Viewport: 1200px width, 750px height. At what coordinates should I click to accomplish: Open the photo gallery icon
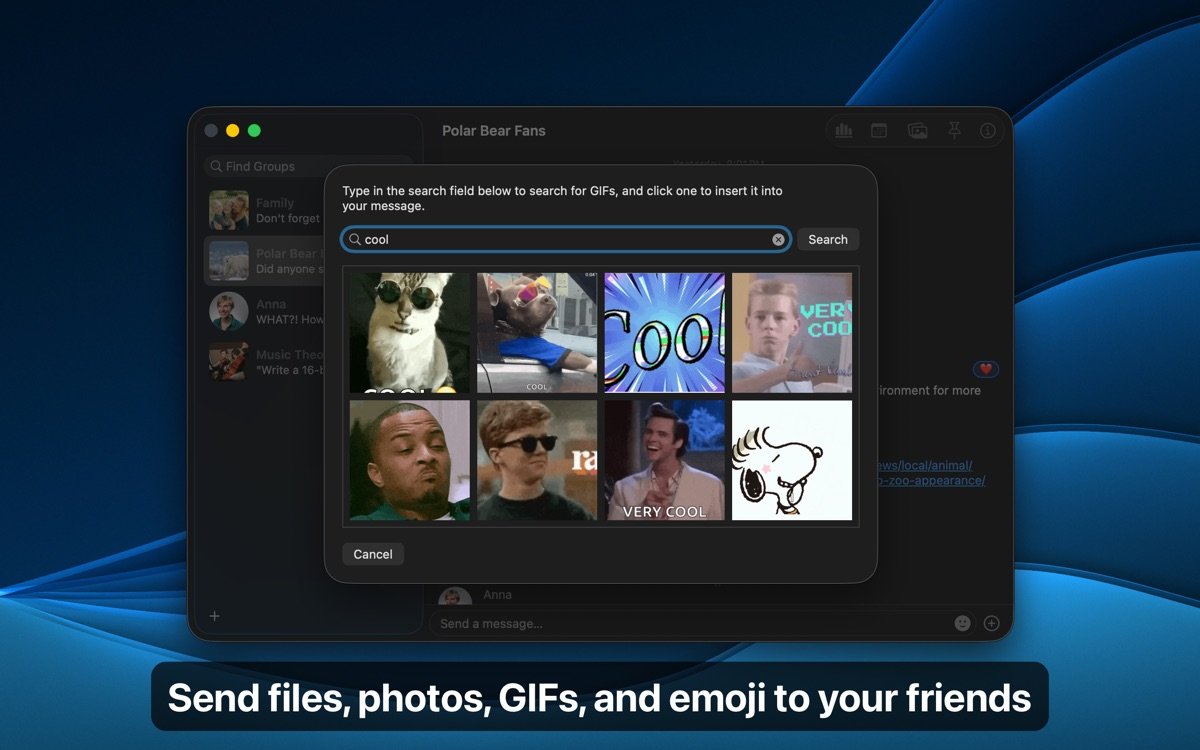coord(917,131)
